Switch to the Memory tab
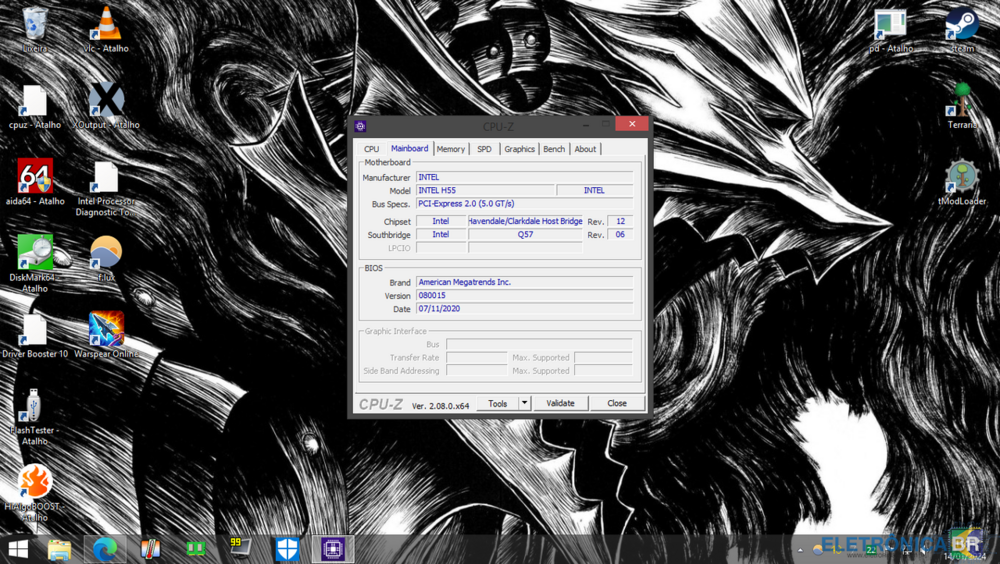This screenshot has width=1000, height=564. 450,149
